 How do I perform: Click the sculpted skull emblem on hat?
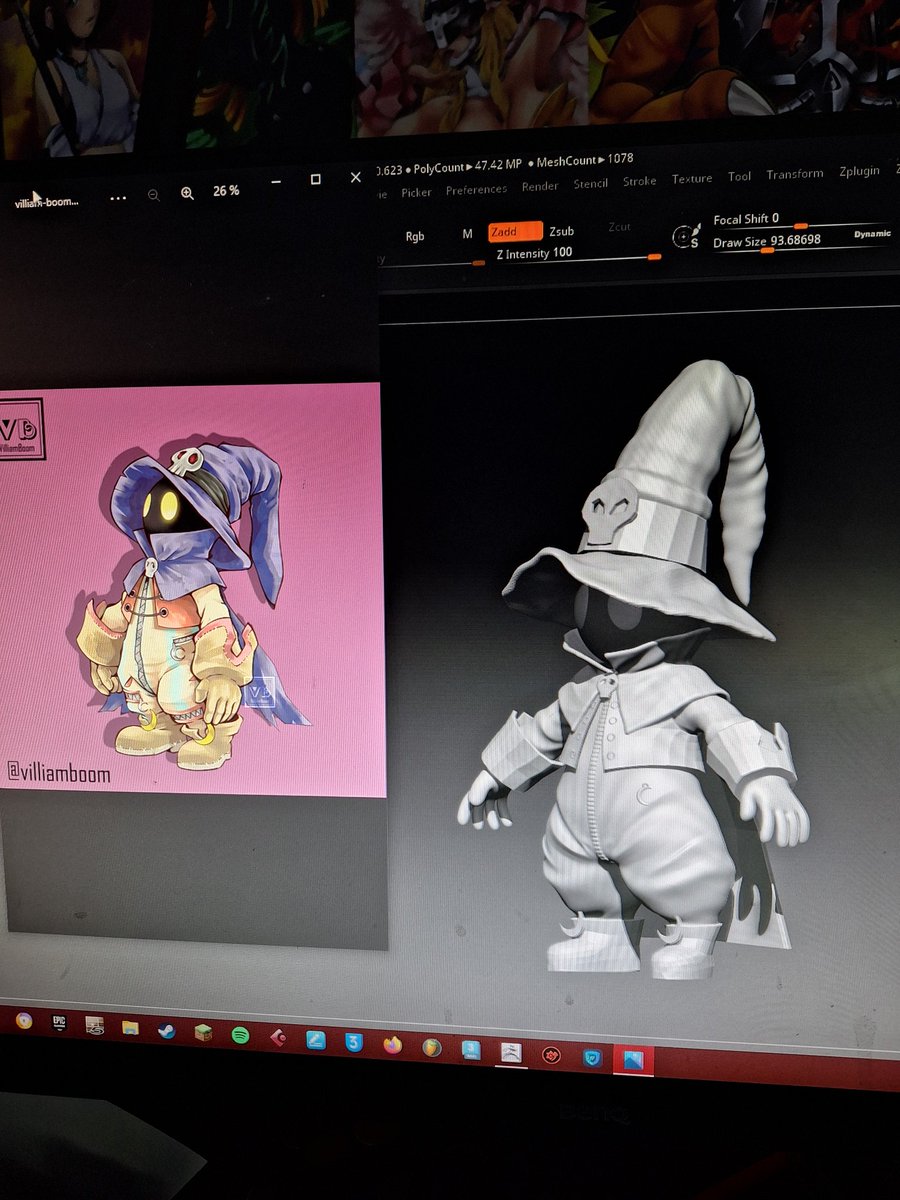pyautogui.click(x=609, y=512)
